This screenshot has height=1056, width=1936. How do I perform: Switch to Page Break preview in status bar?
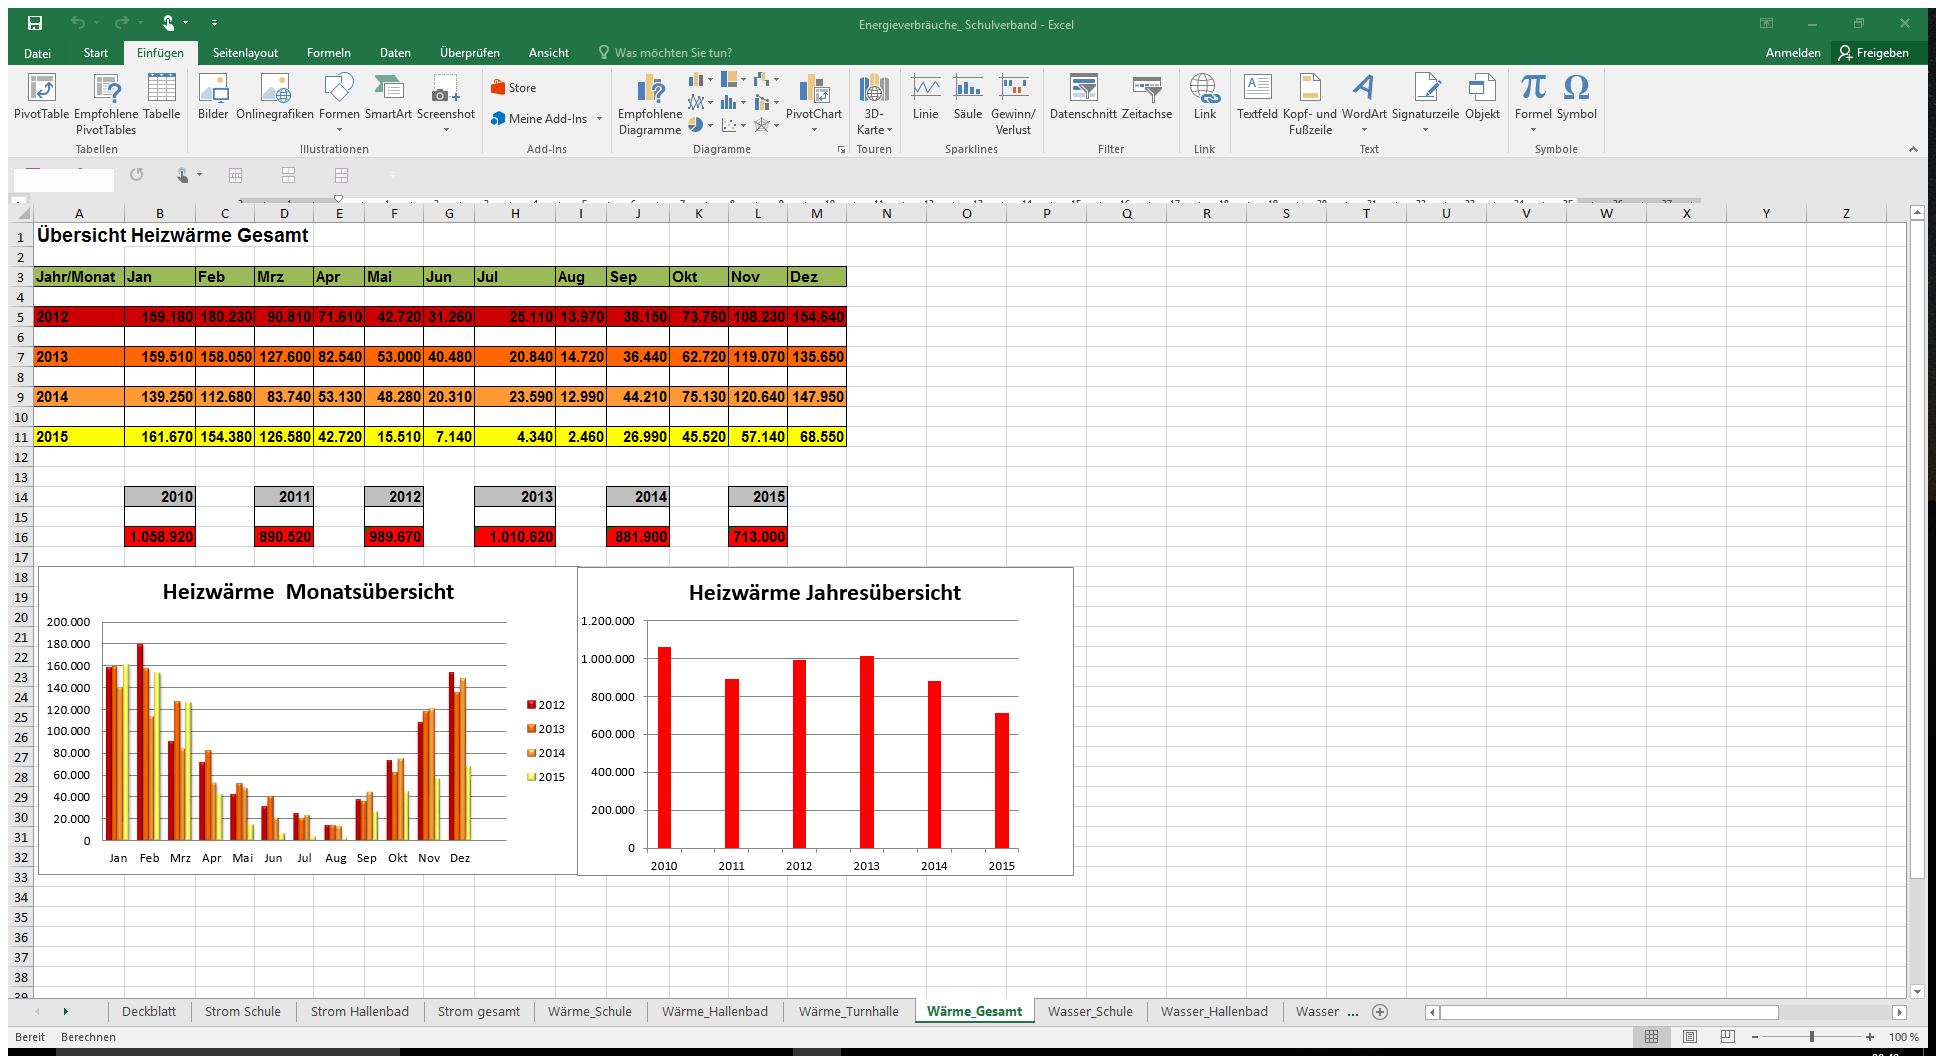[x=1728, y=1037]
